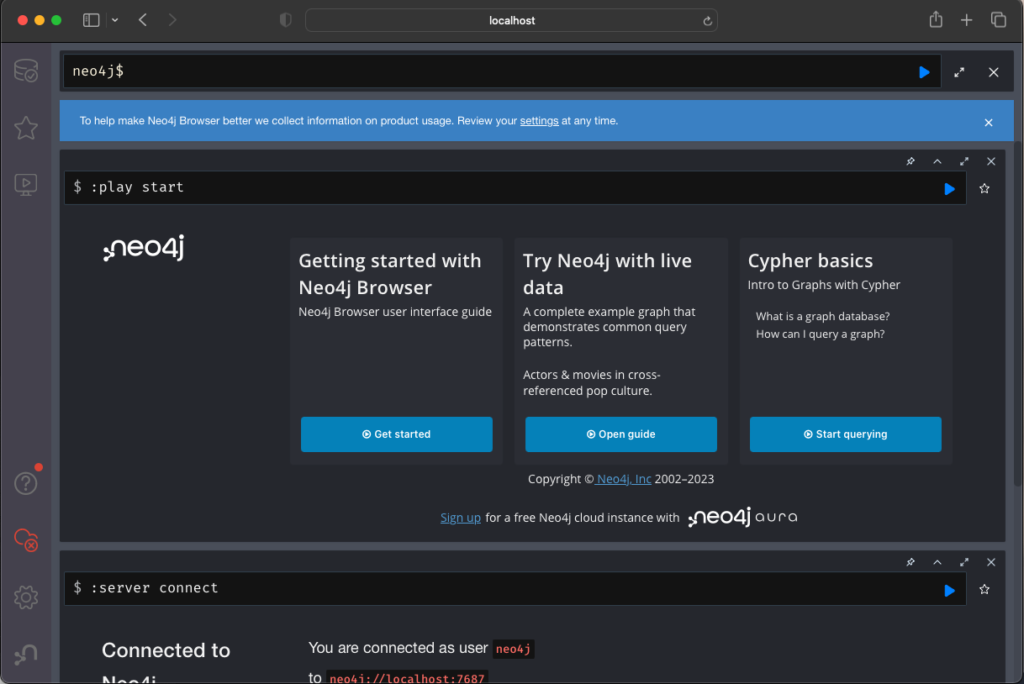Save :server connect as favorite

point(984,590)
